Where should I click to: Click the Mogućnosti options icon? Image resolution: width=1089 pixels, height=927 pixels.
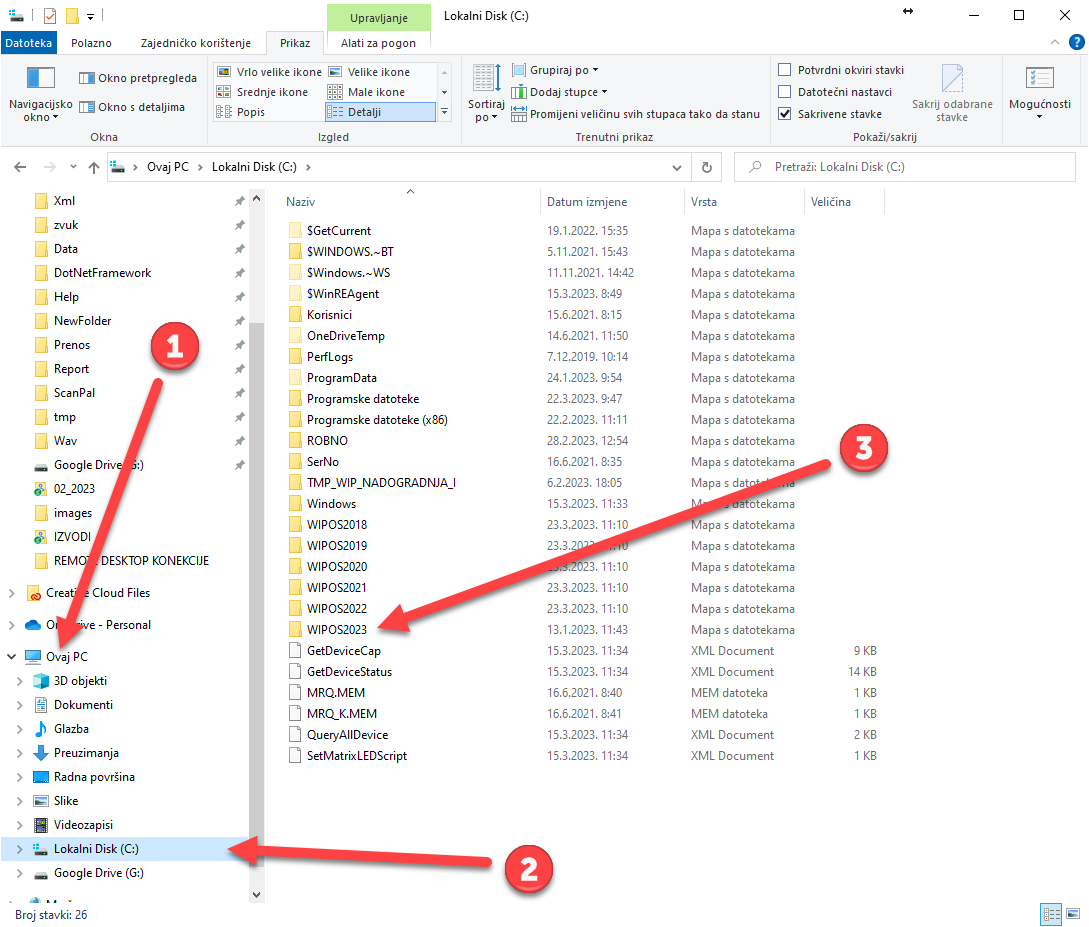pyautogui.click(x=1039, y=79)
